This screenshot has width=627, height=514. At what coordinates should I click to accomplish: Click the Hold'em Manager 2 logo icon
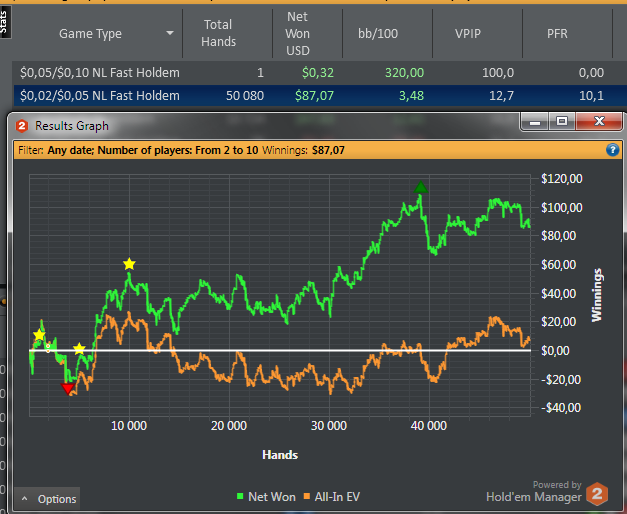point(596,493)
